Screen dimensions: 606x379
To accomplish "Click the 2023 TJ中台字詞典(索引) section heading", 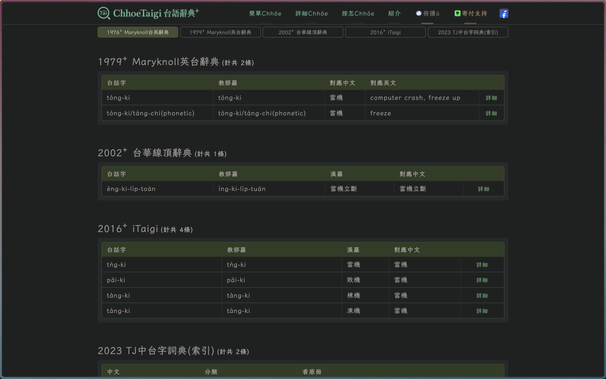I will pos(173,351).
